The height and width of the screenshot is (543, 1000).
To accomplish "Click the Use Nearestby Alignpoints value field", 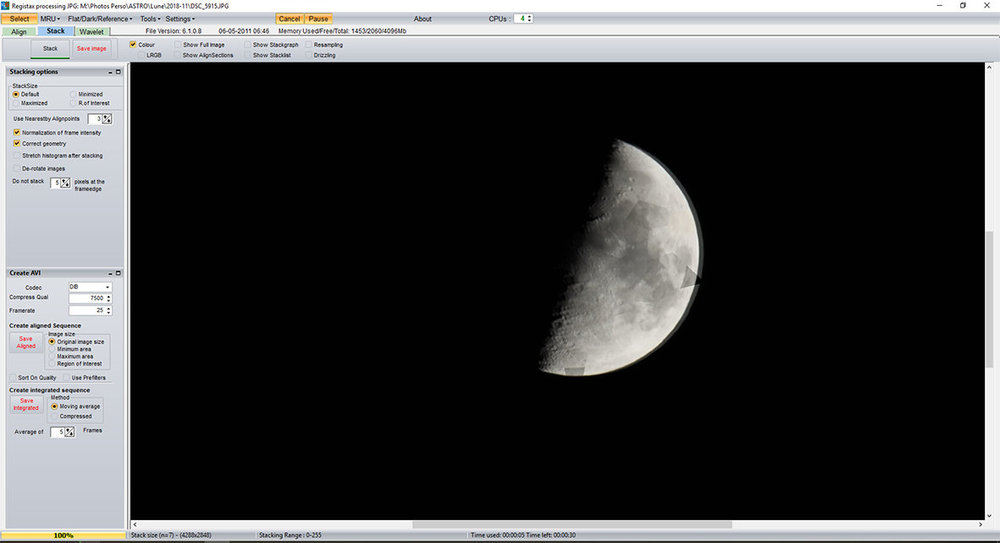I will click(x=94, y=119).
